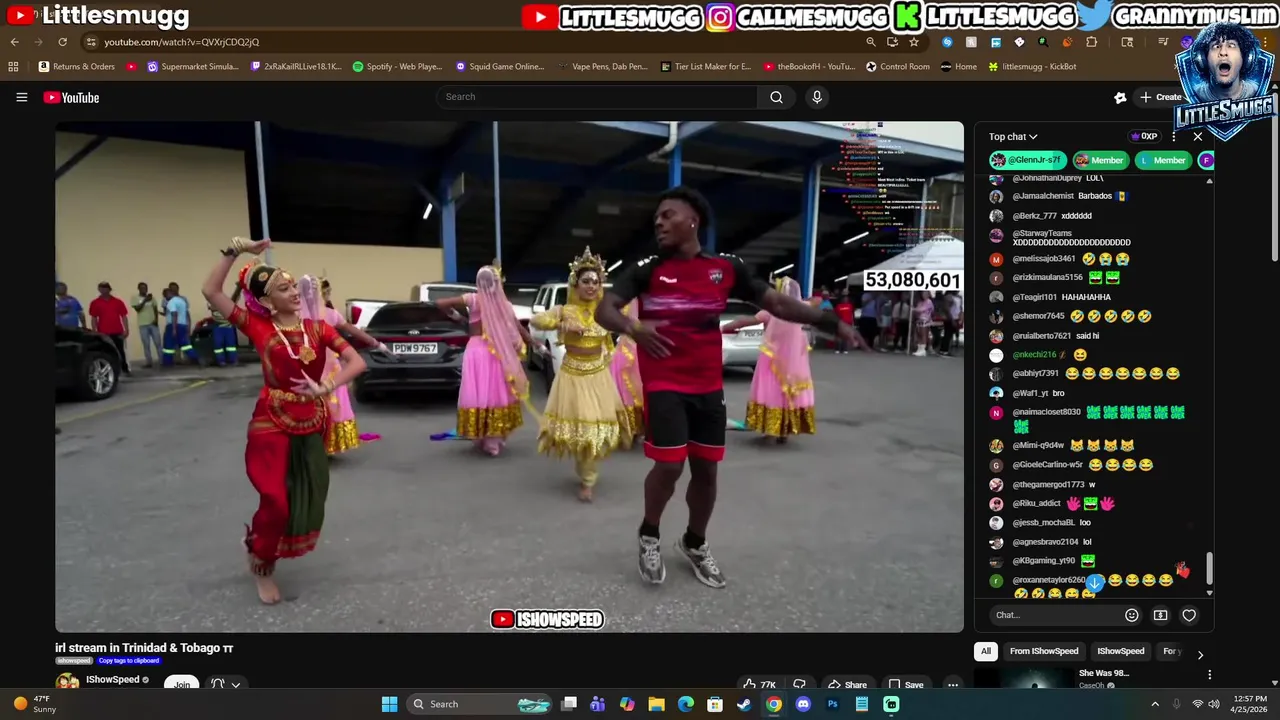1280x720 pixels.
Task: Dislike the video with thumbs down
Action: 799,685
